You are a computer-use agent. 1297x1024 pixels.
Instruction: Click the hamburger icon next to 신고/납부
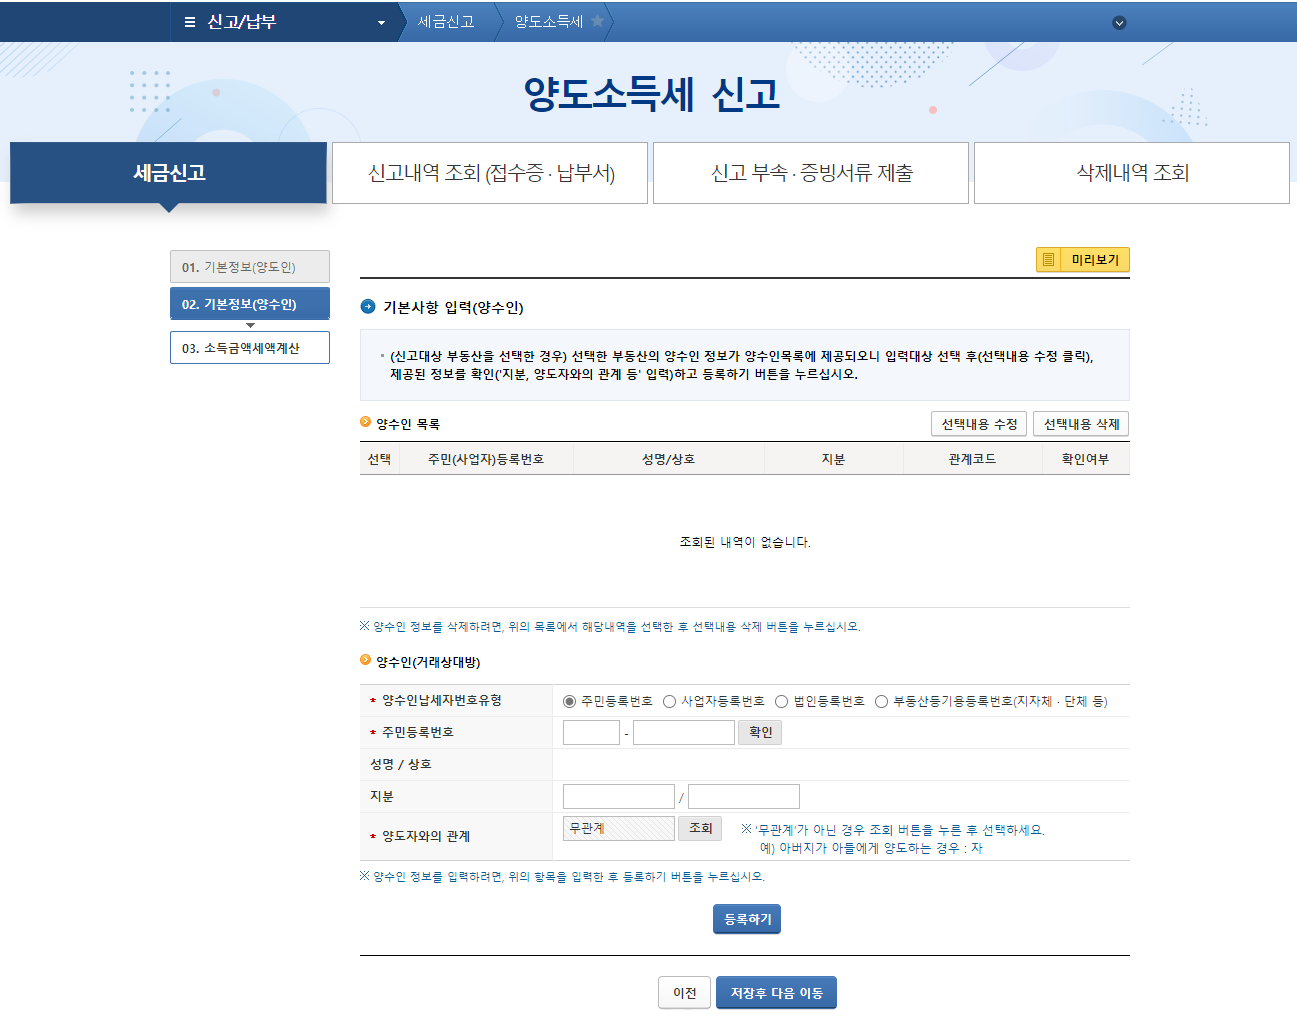click(188, 21)
